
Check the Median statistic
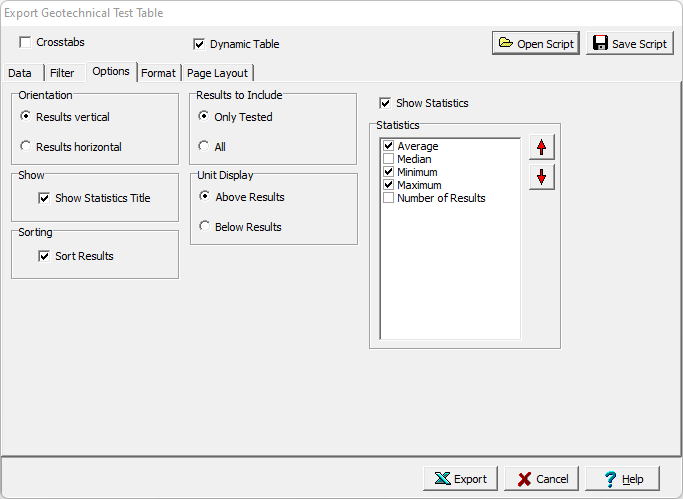(x=389, y=159)
